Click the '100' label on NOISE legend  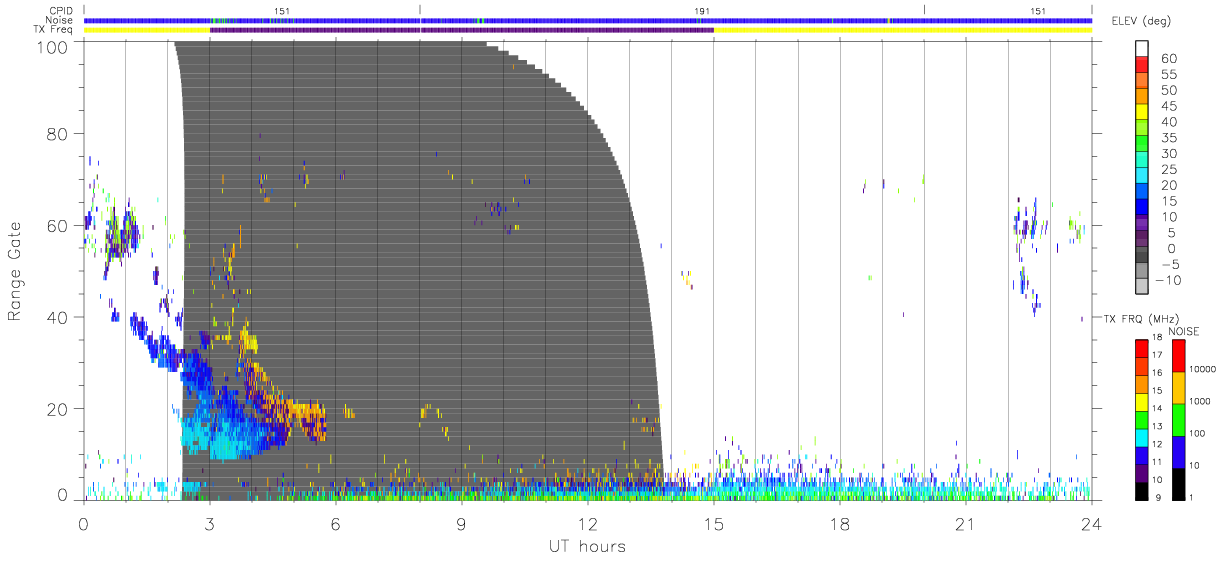(1199, 433)
